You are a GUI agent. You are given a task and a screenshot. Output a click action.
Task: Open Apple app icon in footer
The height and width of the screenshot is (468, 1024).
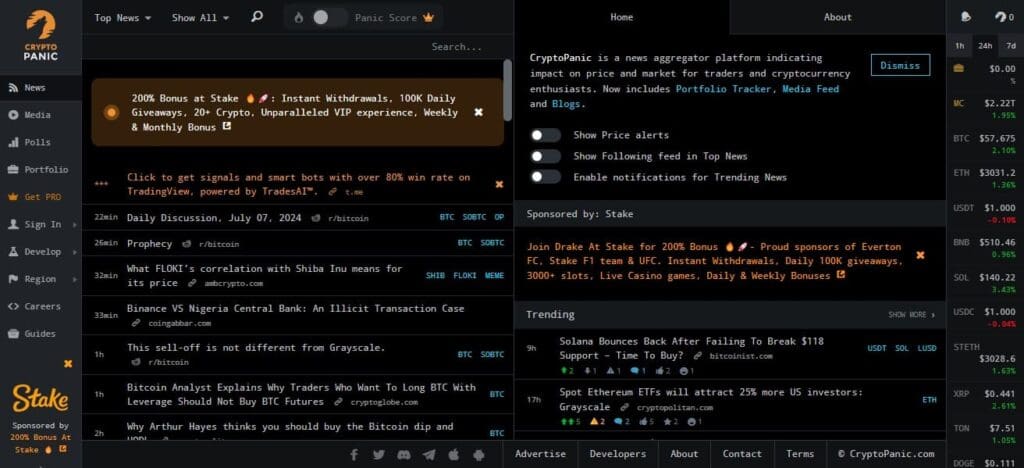(454, 454)
